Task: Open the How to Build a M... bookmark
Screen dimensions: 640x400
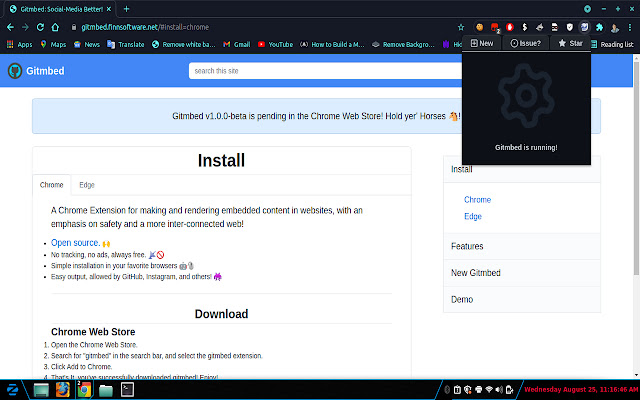Action: tap(332, 44)
